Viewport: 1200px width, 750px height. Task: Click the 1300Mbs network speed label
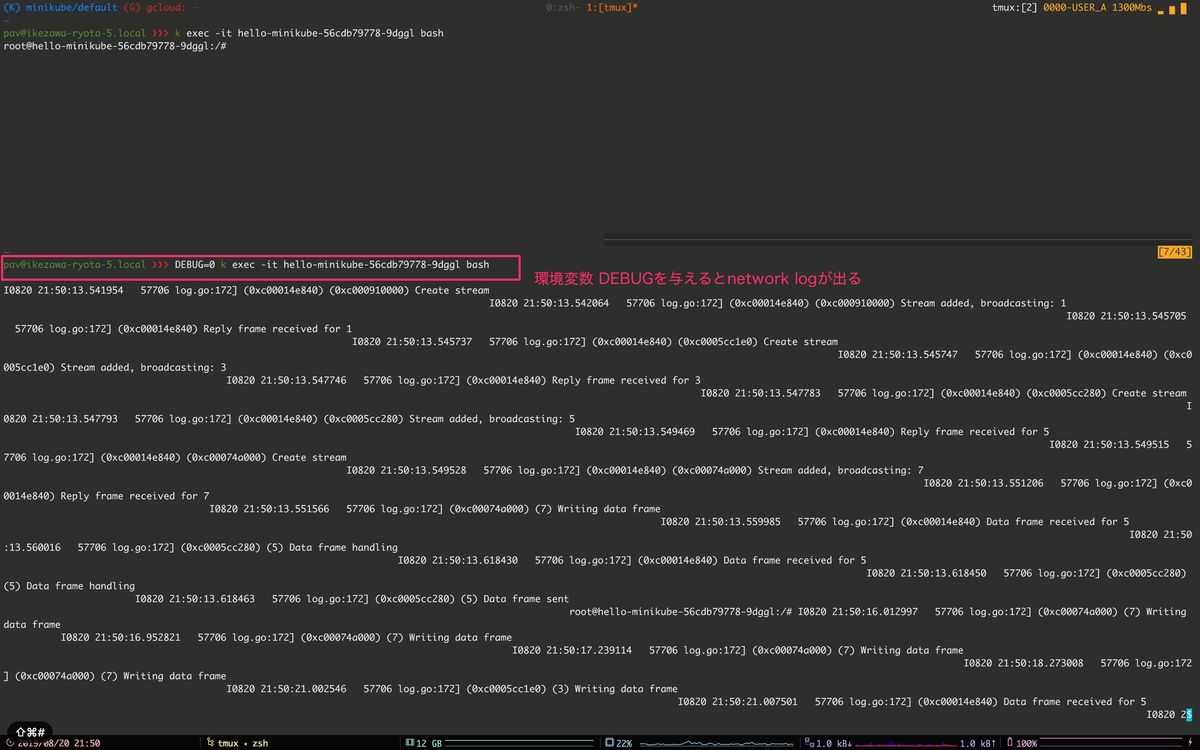[x=1130, y=8]
